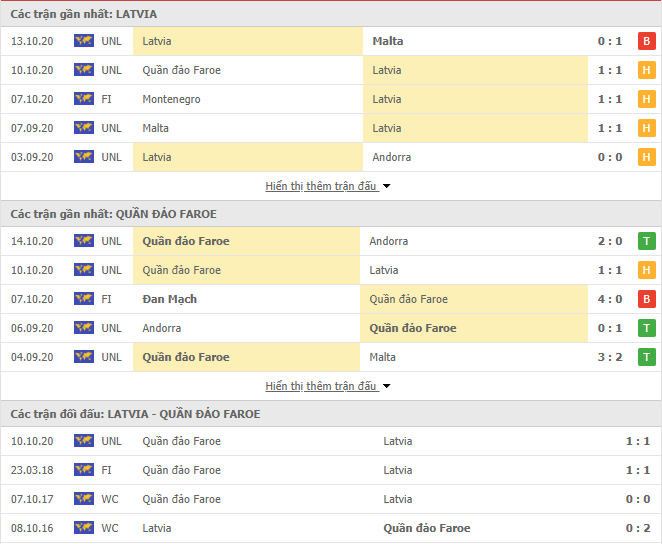Click the world flag icon on 13.10.20 row
662x544 pixels.
84,41
